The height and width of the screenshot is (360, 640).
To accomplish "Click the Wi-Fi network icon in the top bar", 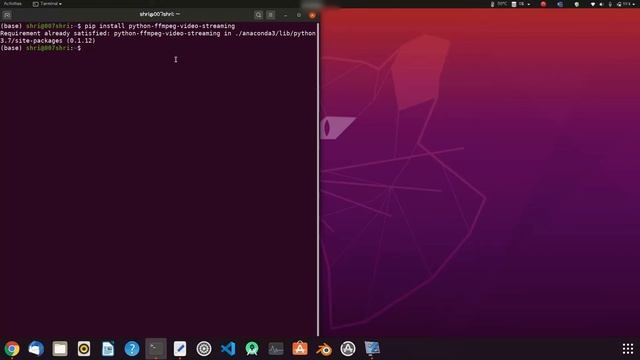I will click(x=593, y=4).
